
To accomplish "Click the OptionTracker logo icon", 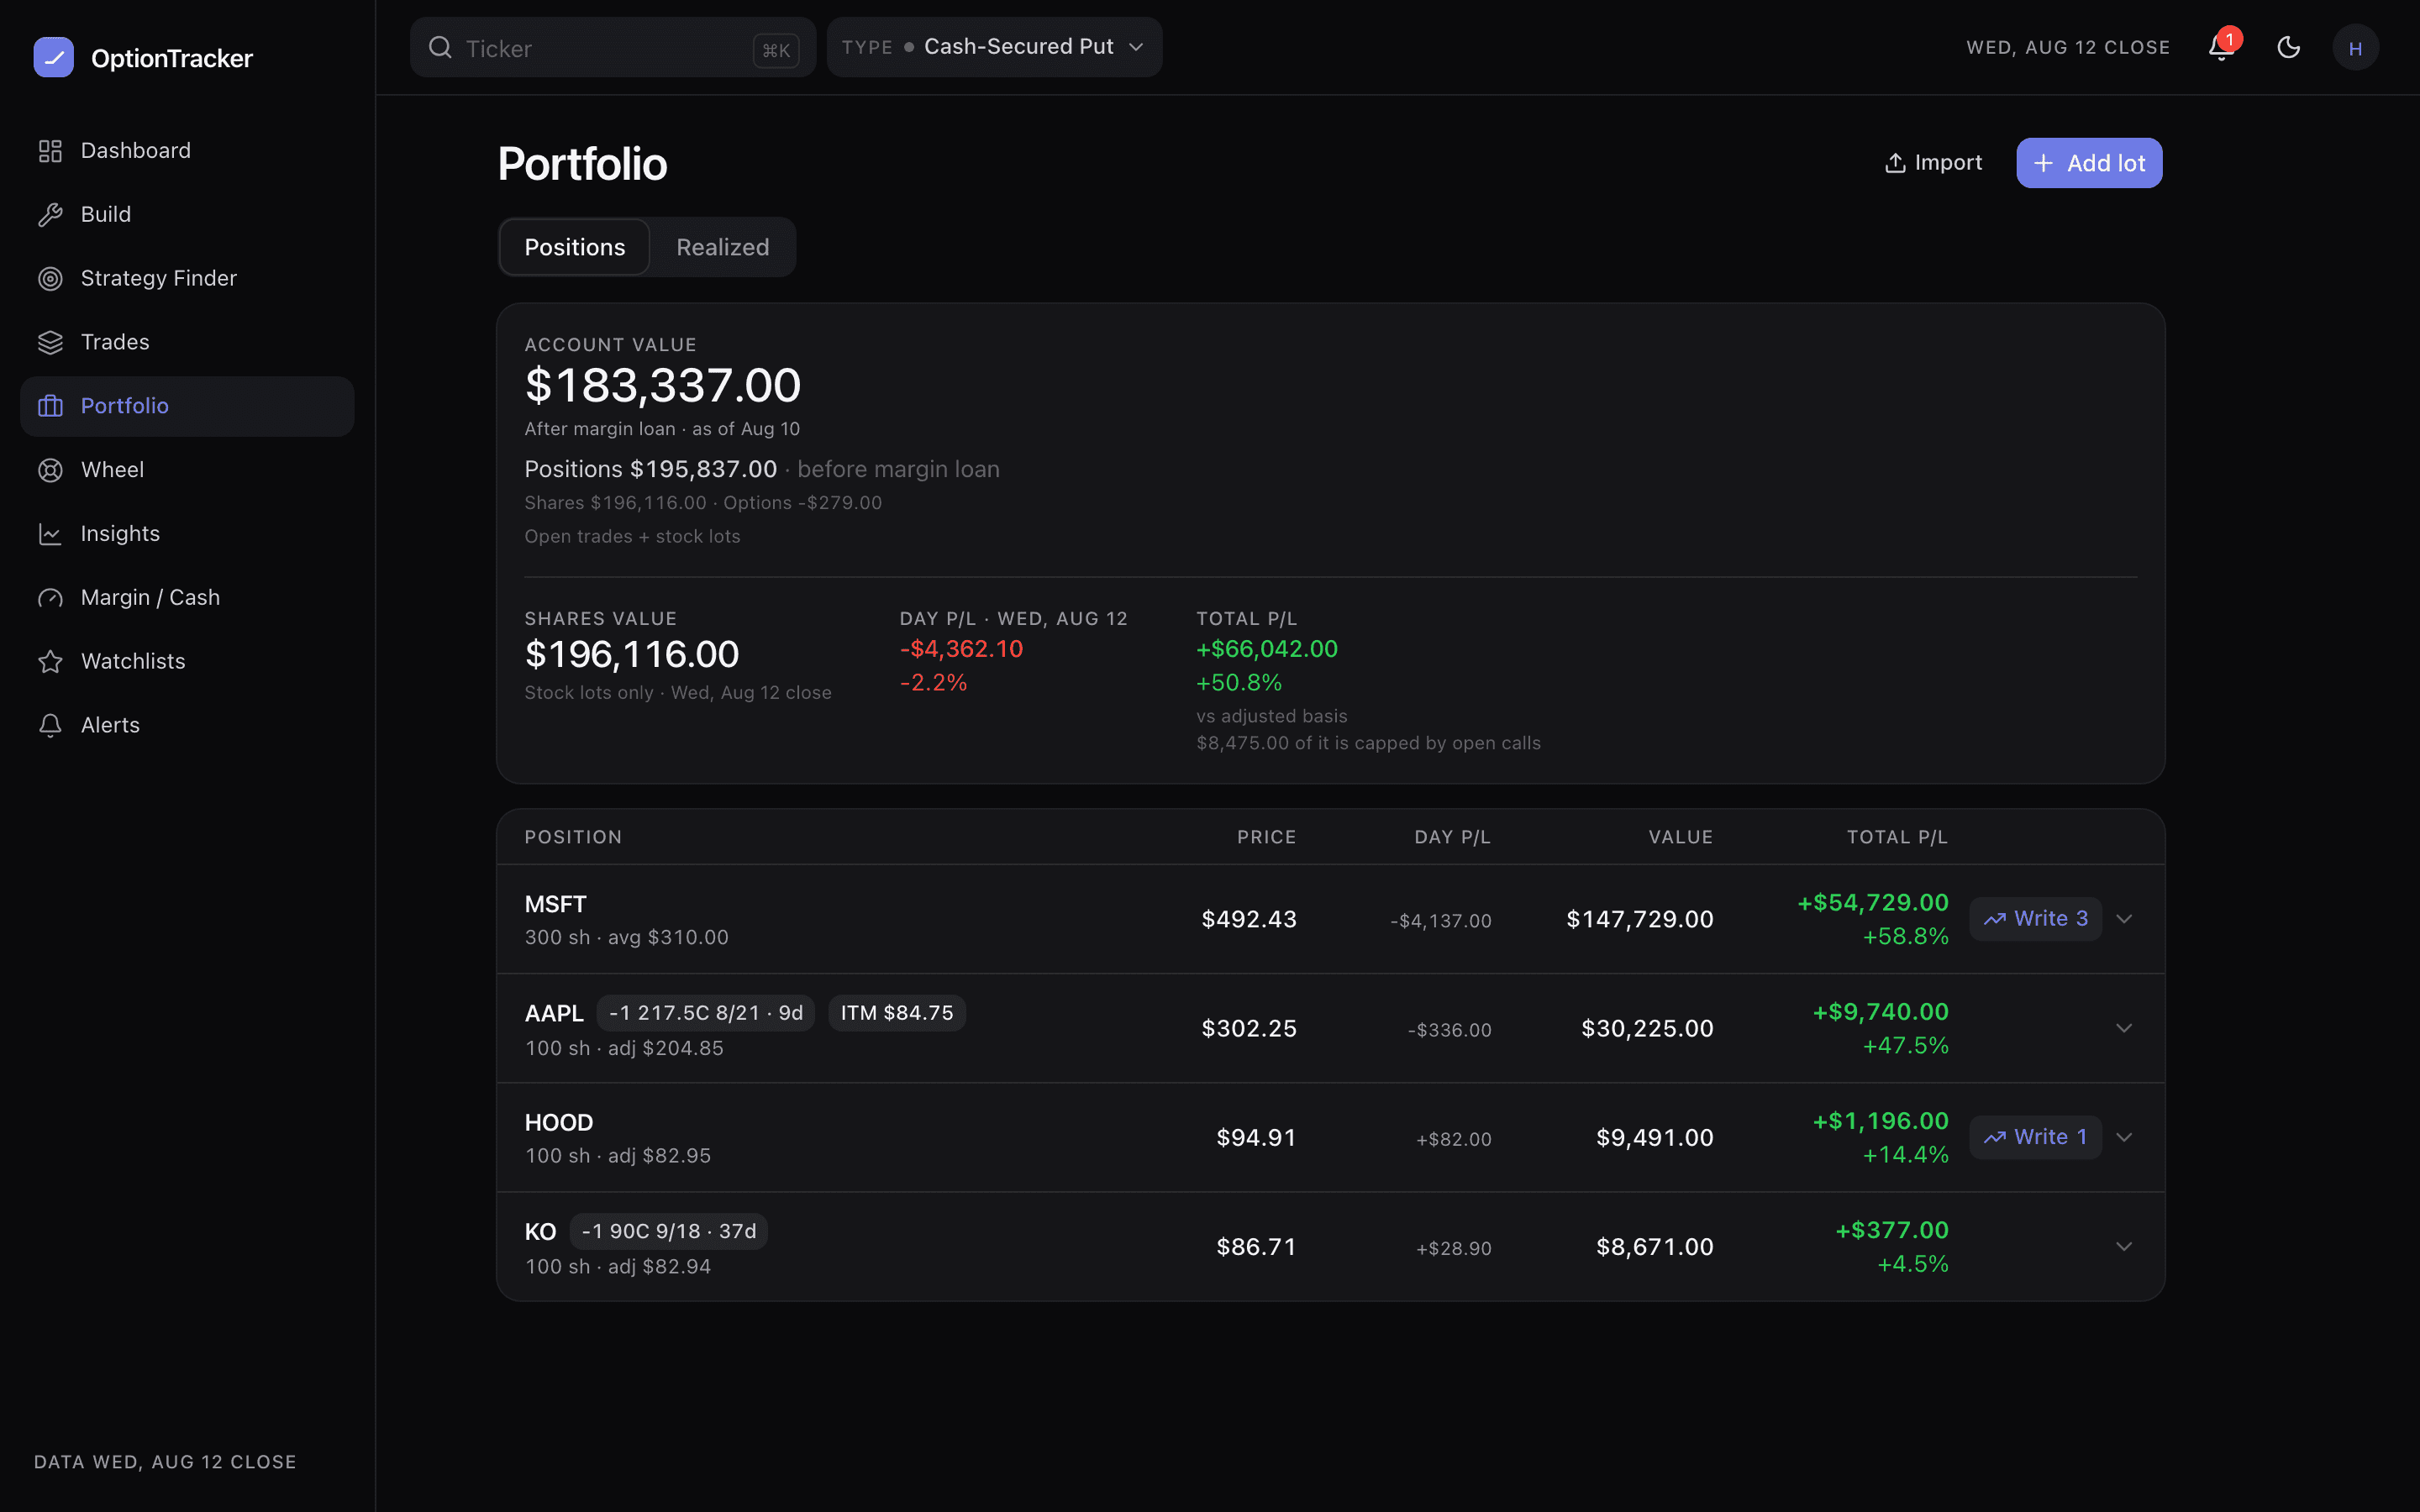I will pyautogui.click(x=54, y=57).
